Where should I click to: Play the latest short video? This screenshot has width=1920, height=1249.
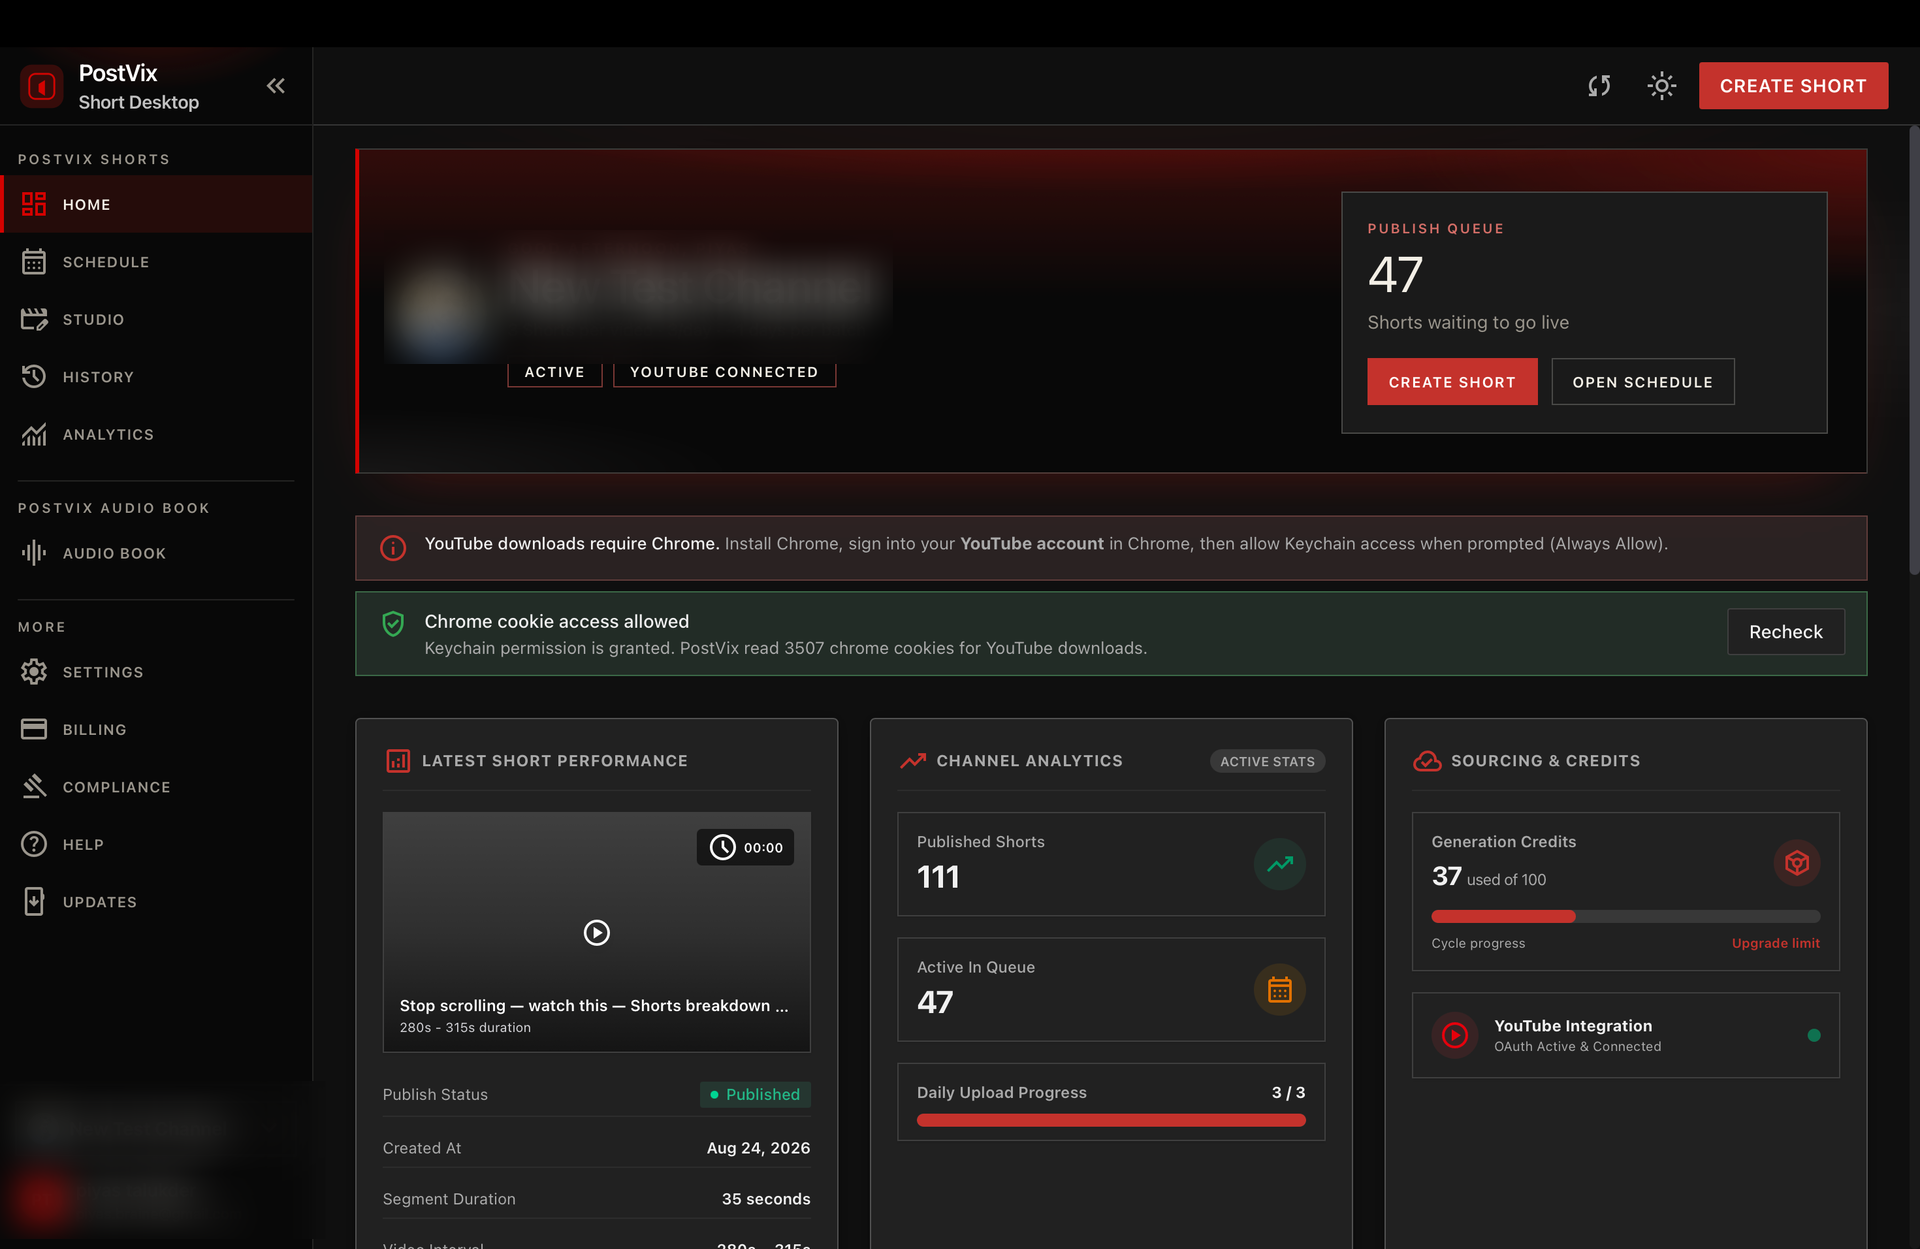point(597,933)
